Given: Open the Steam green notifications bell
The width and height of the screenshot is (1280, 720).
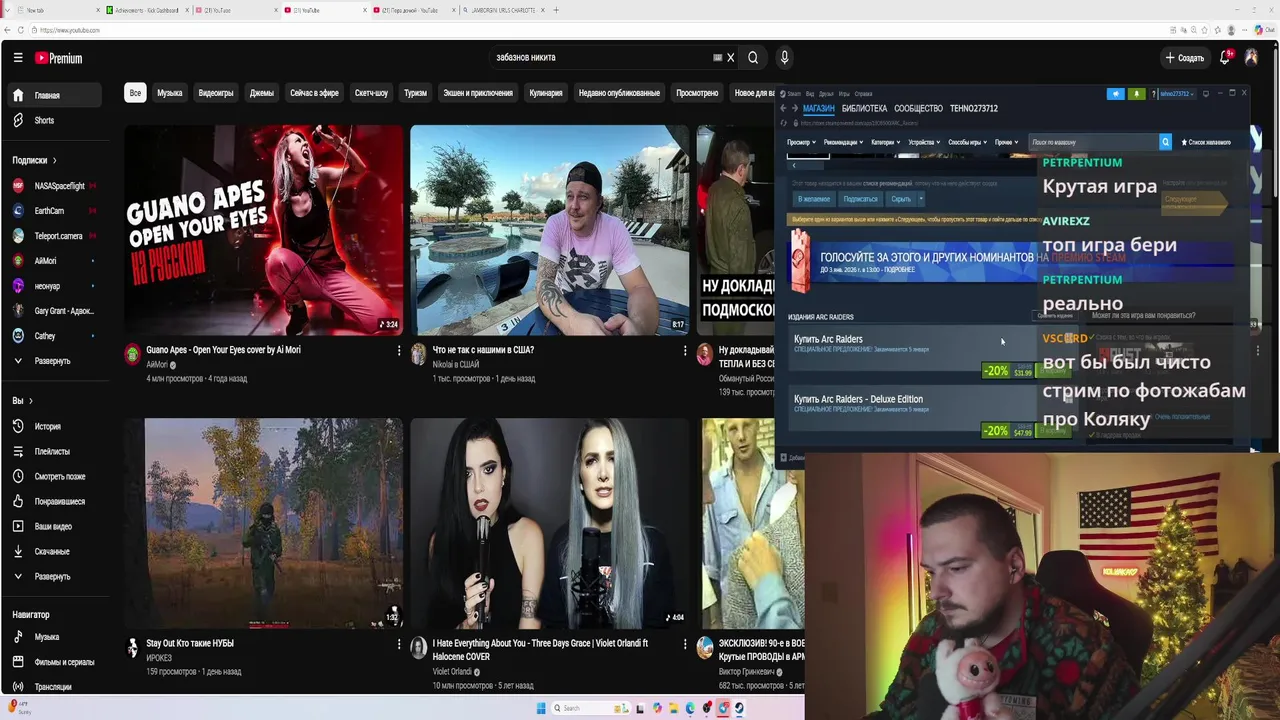Looking at the screenshot, I should click(1136, 94).
